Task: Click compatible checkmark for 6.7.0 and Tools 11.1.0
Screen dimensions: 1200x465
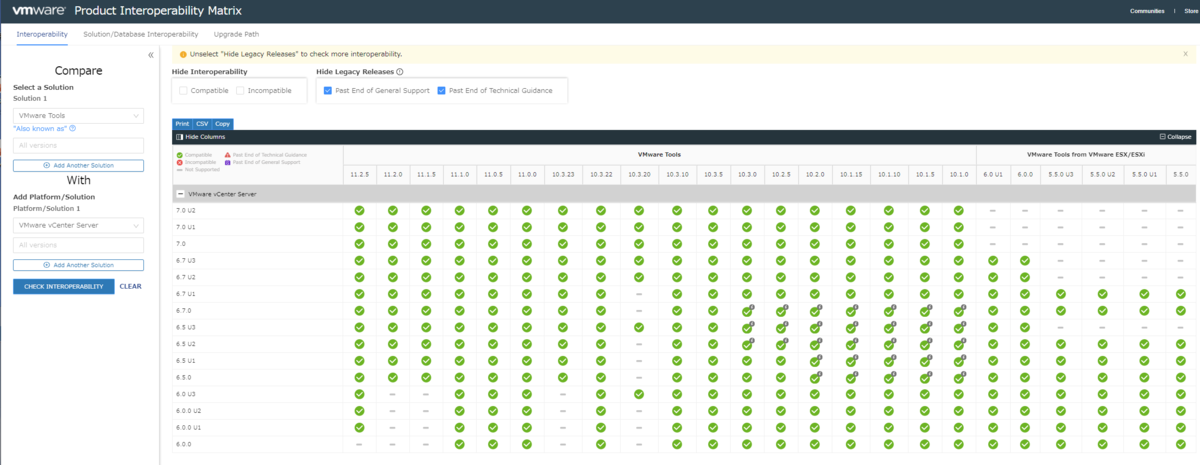Action: point(460,310)
